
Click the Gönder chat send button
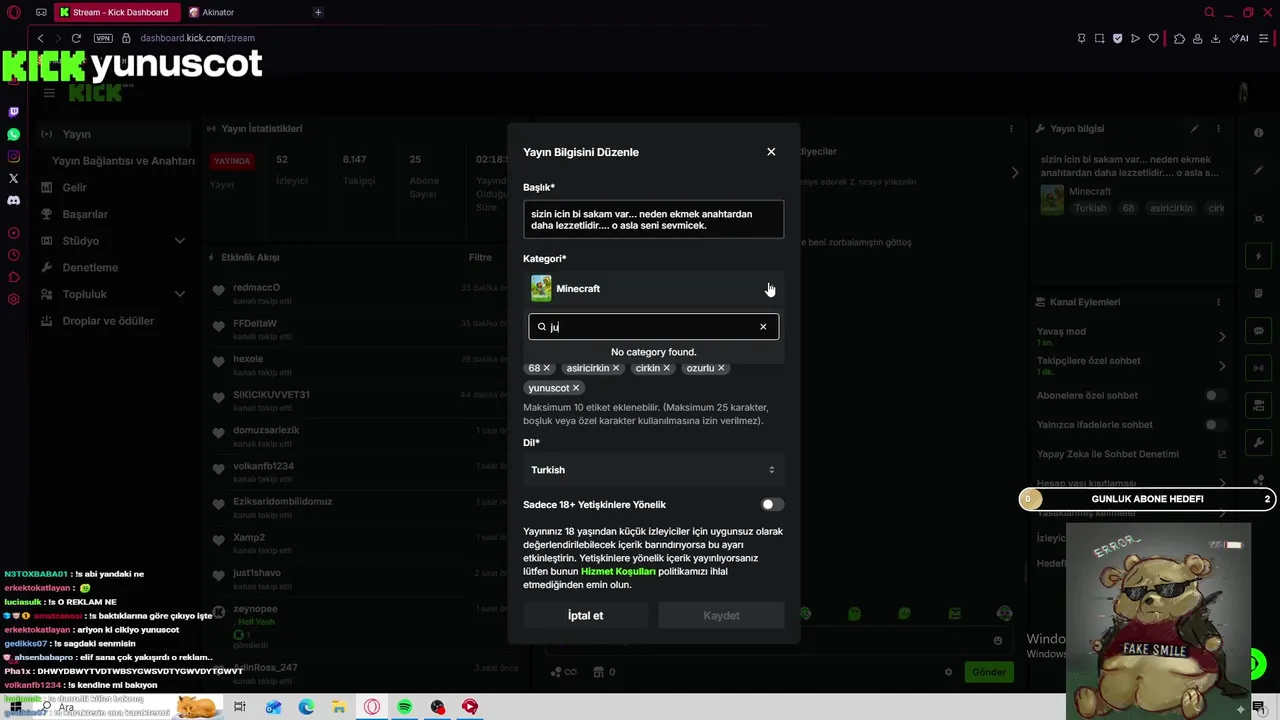pyautogui.click(x=989, y=672)
